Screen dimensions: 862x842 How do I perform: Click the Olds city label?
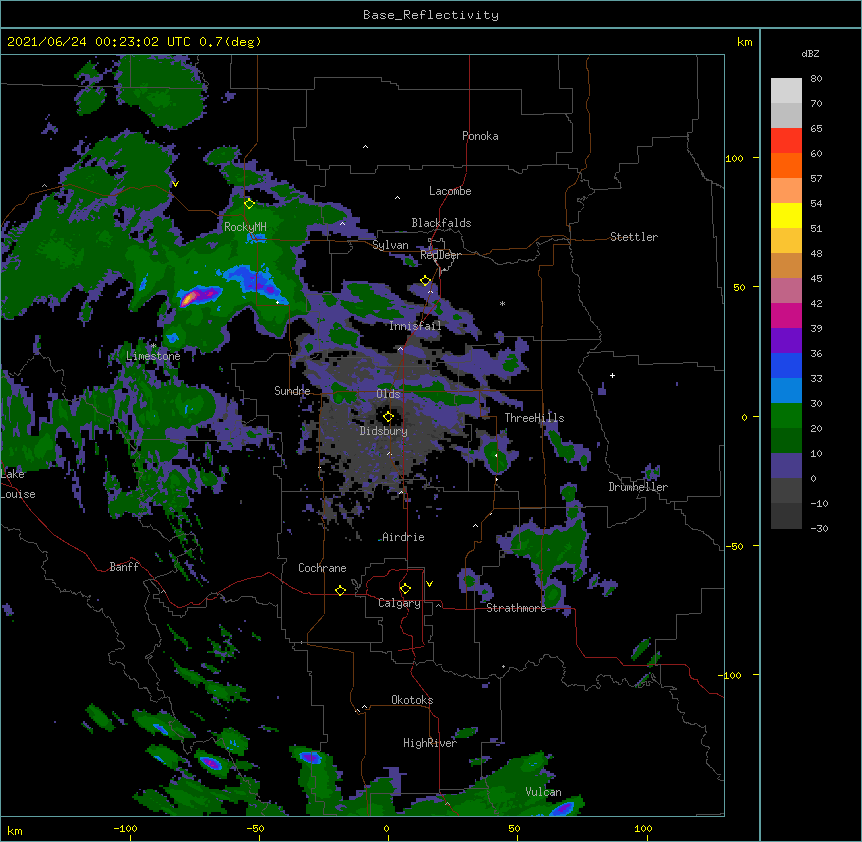pyautogui.click(x=388, y=394)
